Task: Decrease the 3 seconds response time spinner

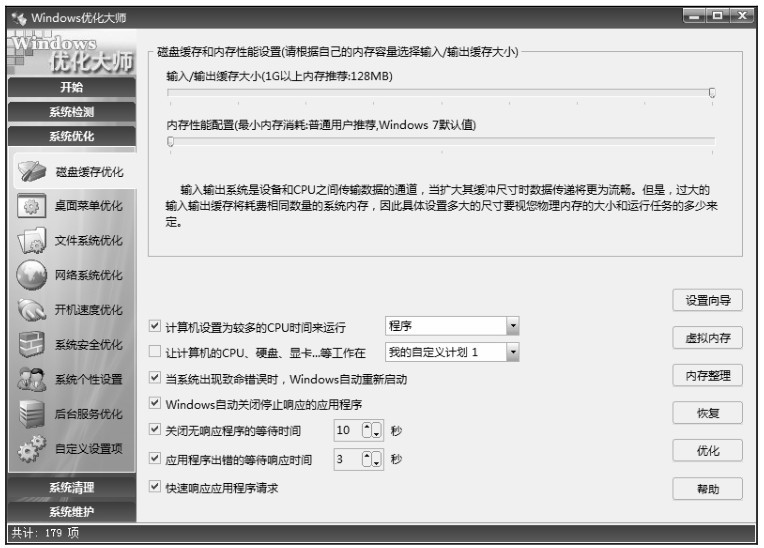Action: tap(377, 459)
